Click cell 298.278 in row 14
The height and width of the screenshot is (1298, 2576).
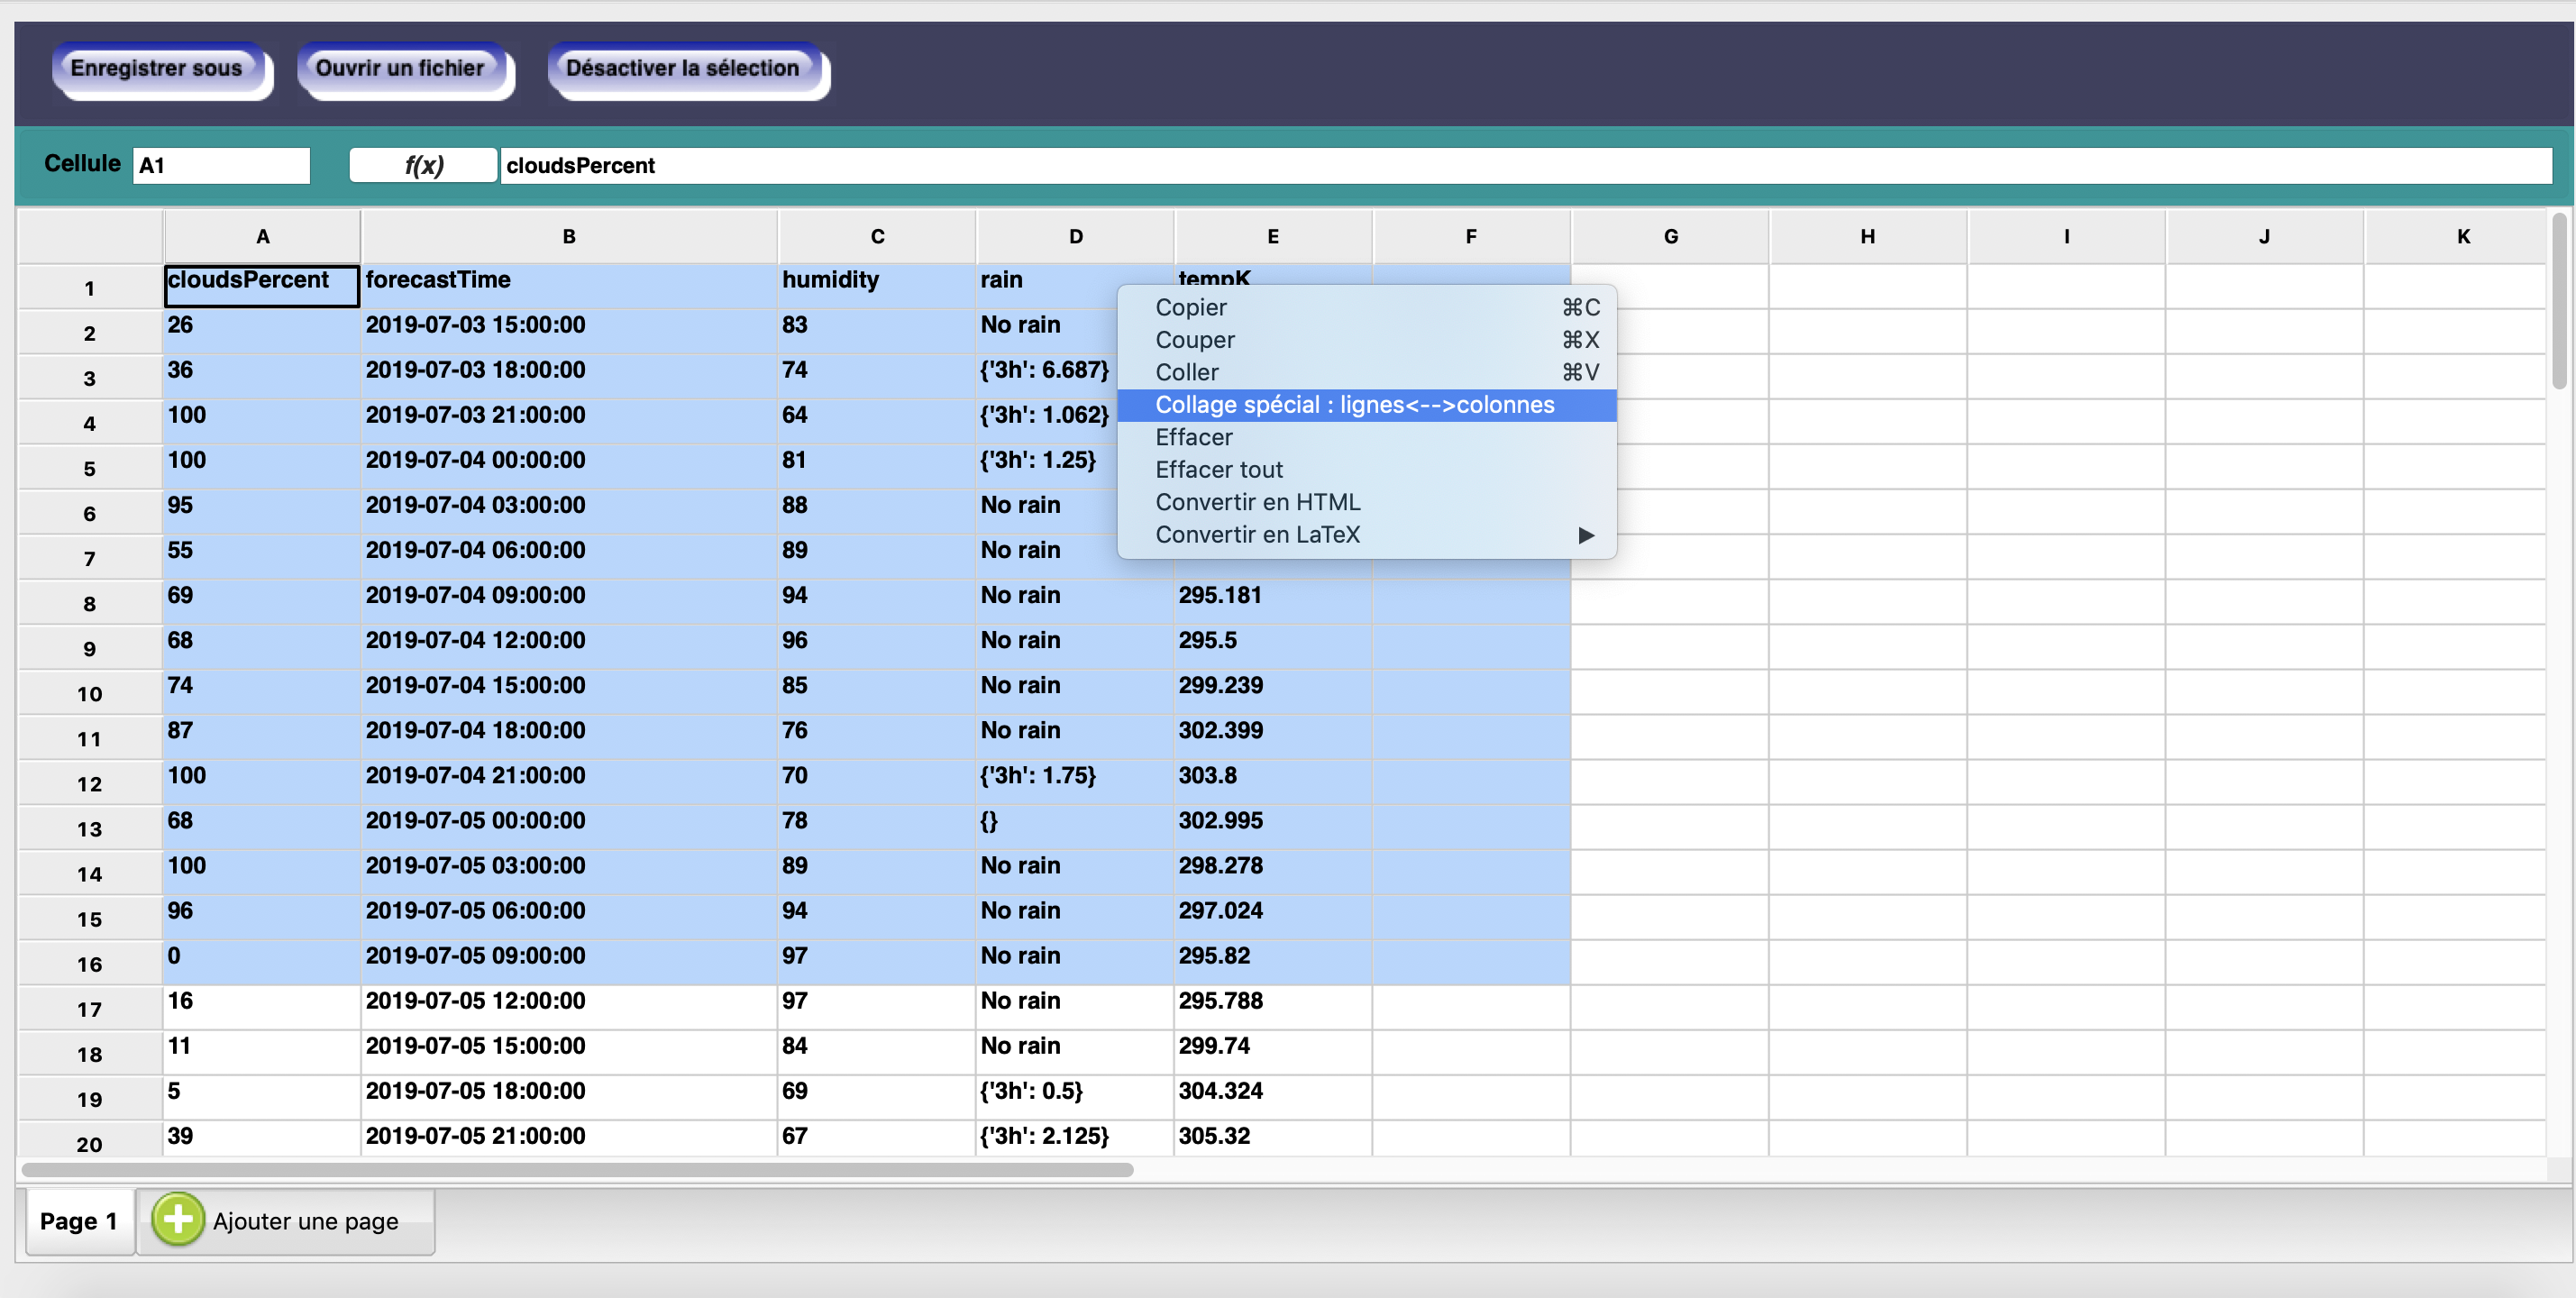(1273, 871)
